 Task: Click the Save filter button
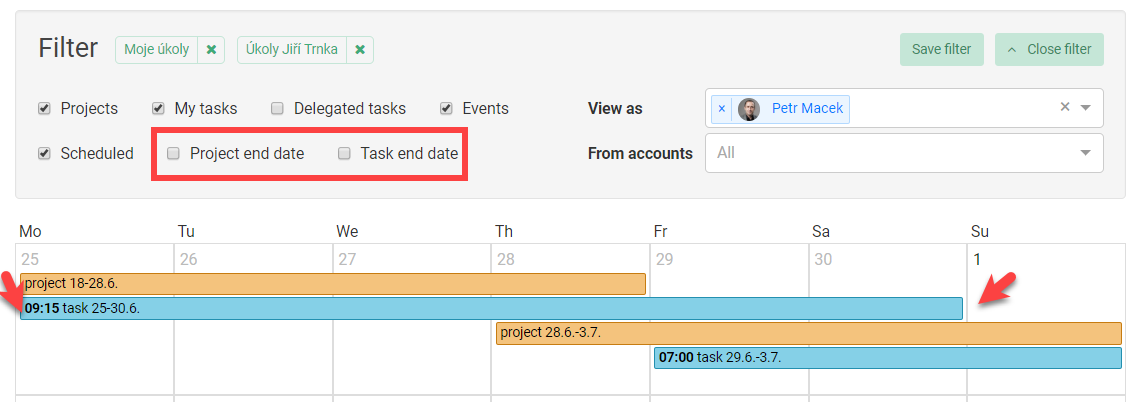[942, 49]
